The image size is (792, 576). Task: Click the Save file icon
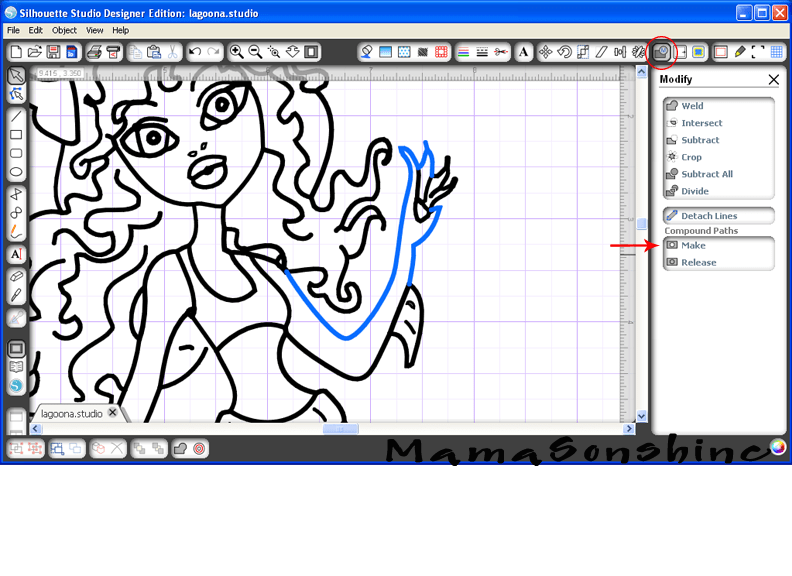(54, 52)
